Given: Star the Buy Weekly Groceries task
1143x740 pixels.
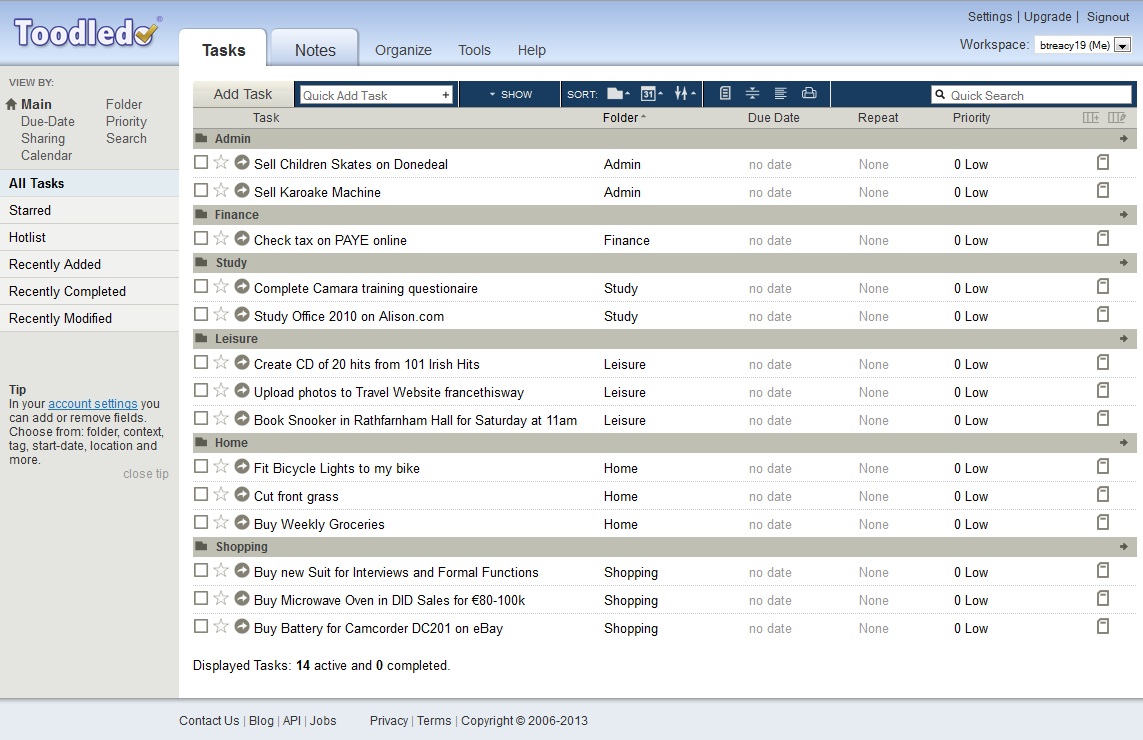Looking at the screenshot, I should point(221,522).
